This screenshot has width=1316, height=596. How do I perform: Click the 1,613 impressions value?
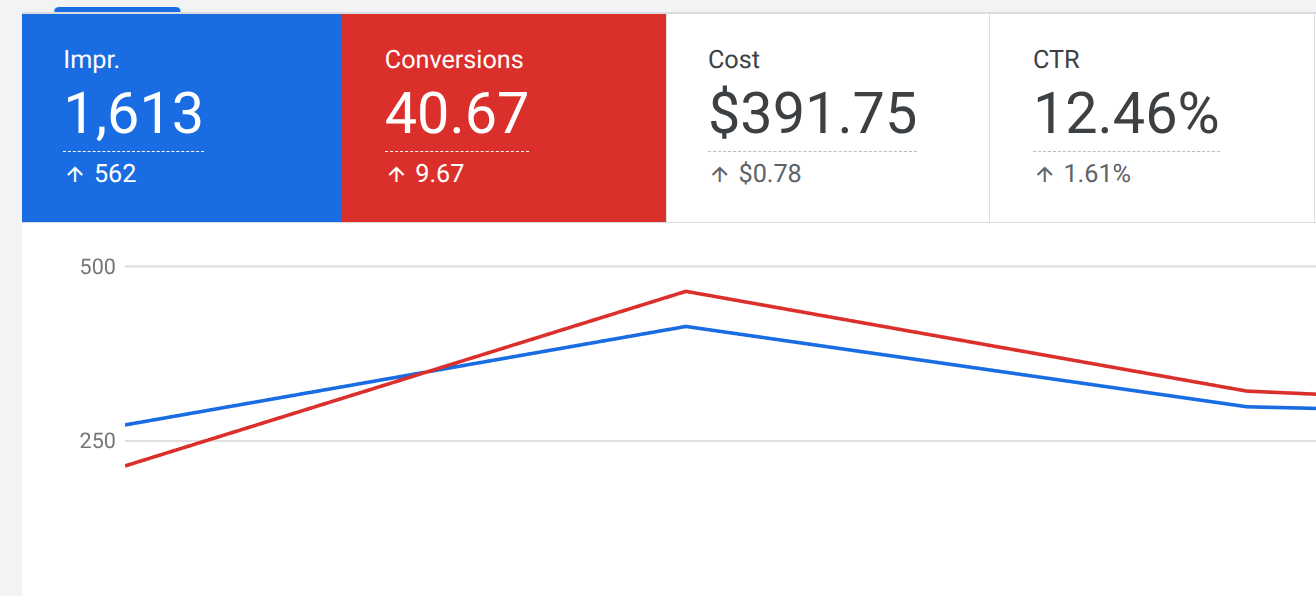[x=133, y=113]
